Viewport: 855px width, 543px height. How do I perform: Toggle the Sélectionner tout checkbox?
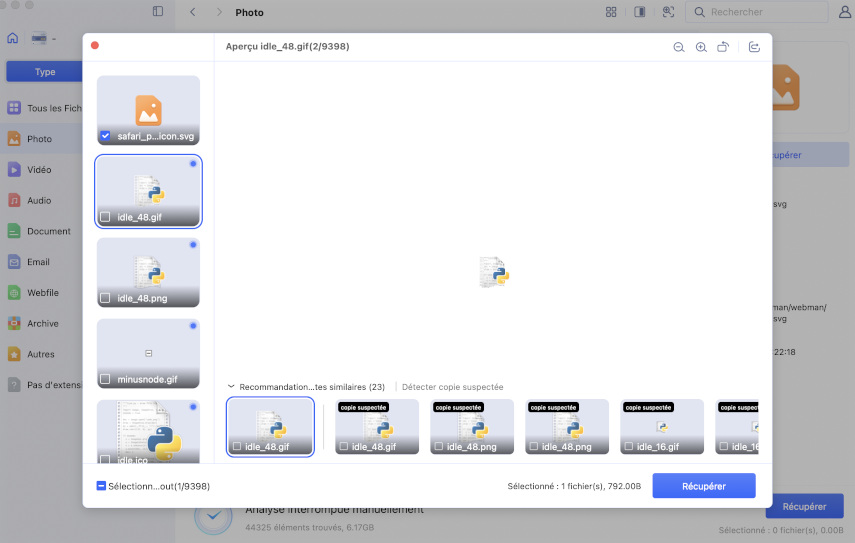tap(101, 486)
